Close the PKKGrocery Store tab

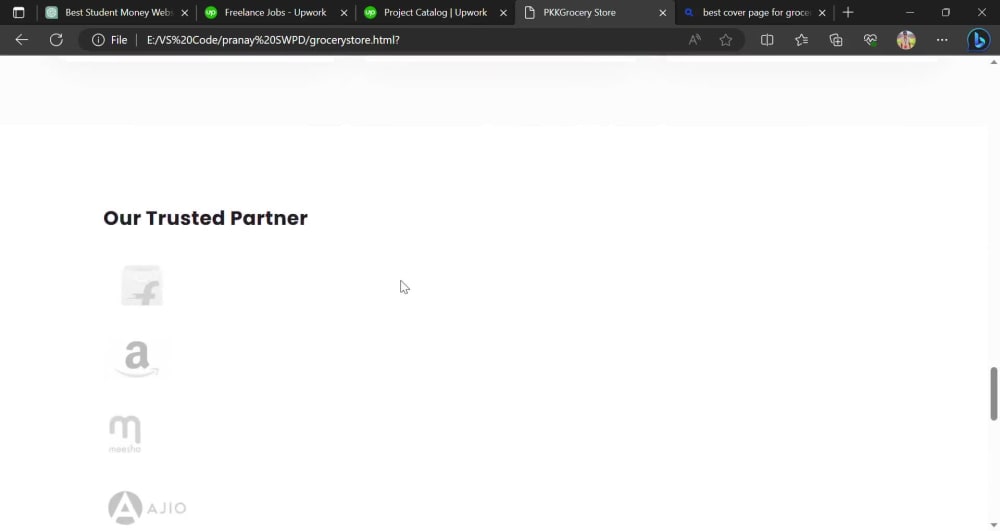click(663, 12)
